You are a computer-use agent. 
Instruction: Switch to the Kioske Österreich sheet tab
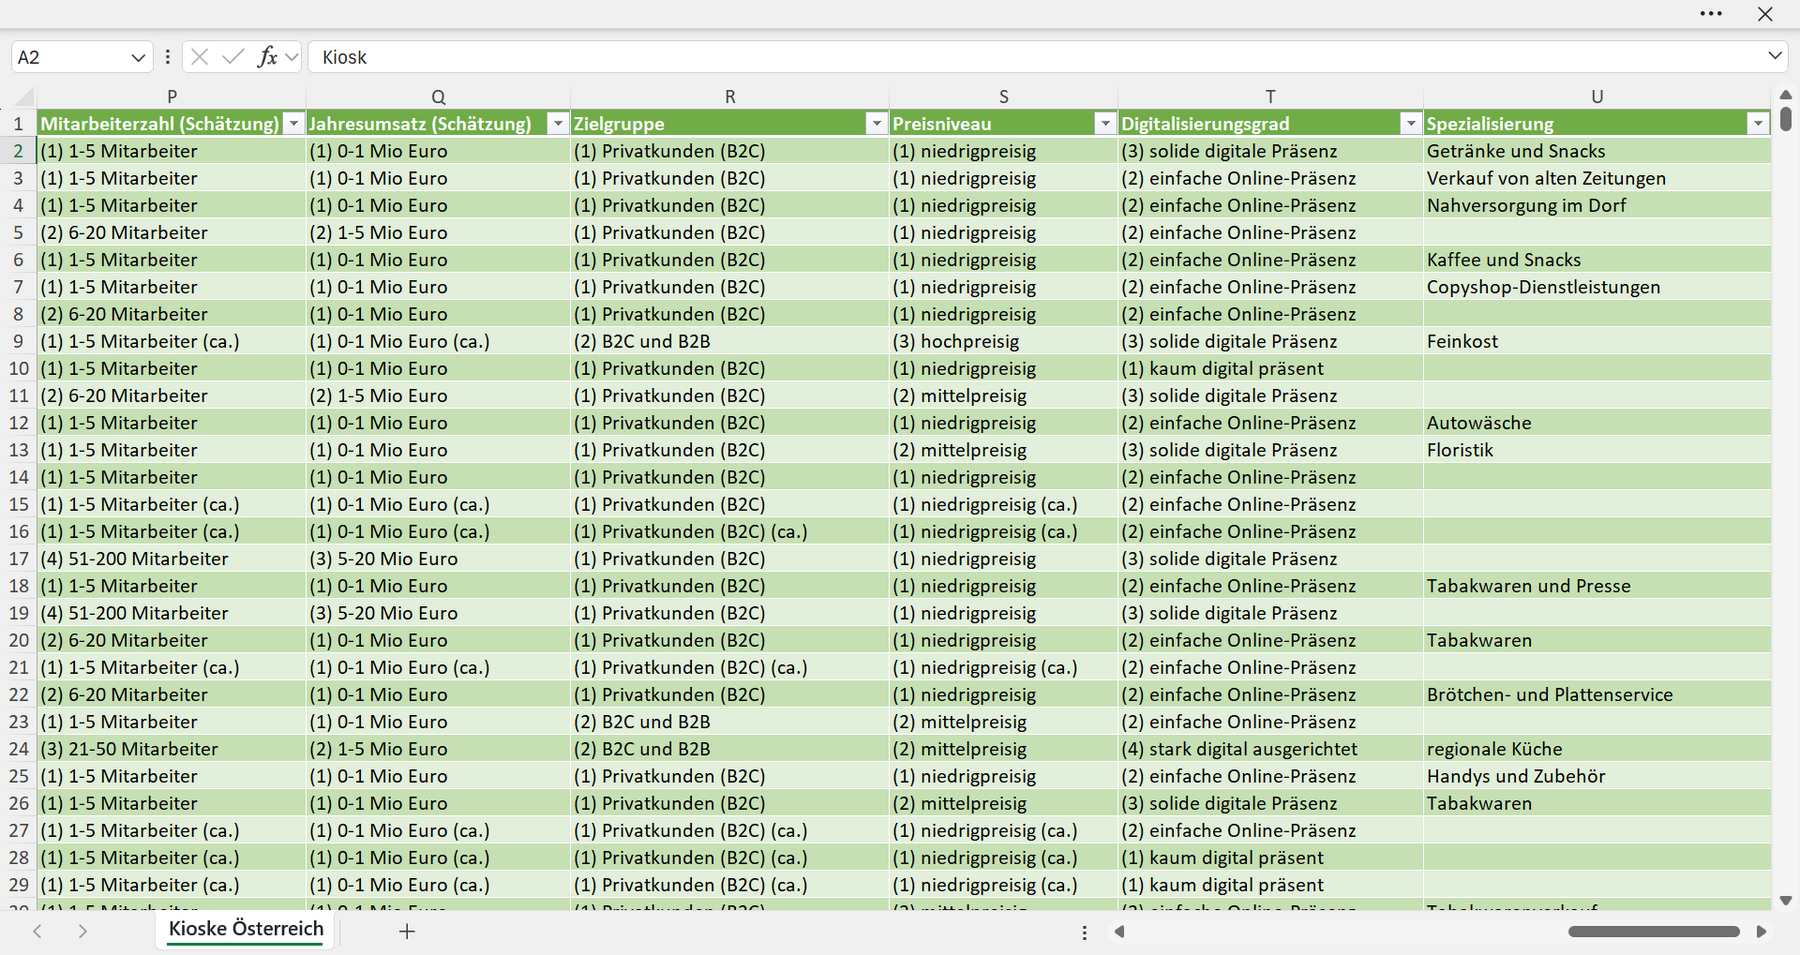tap(246, 929)
